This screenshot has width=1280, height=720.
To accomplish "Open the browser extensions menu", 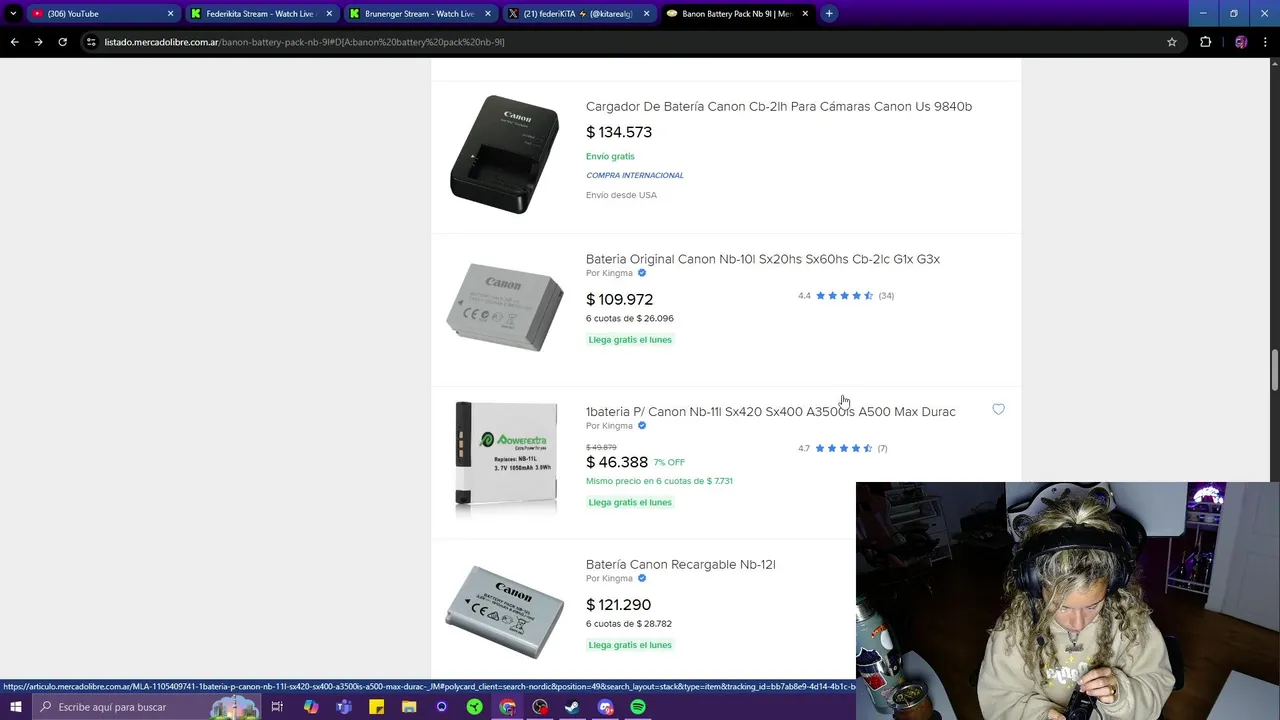I will 1205,42.
